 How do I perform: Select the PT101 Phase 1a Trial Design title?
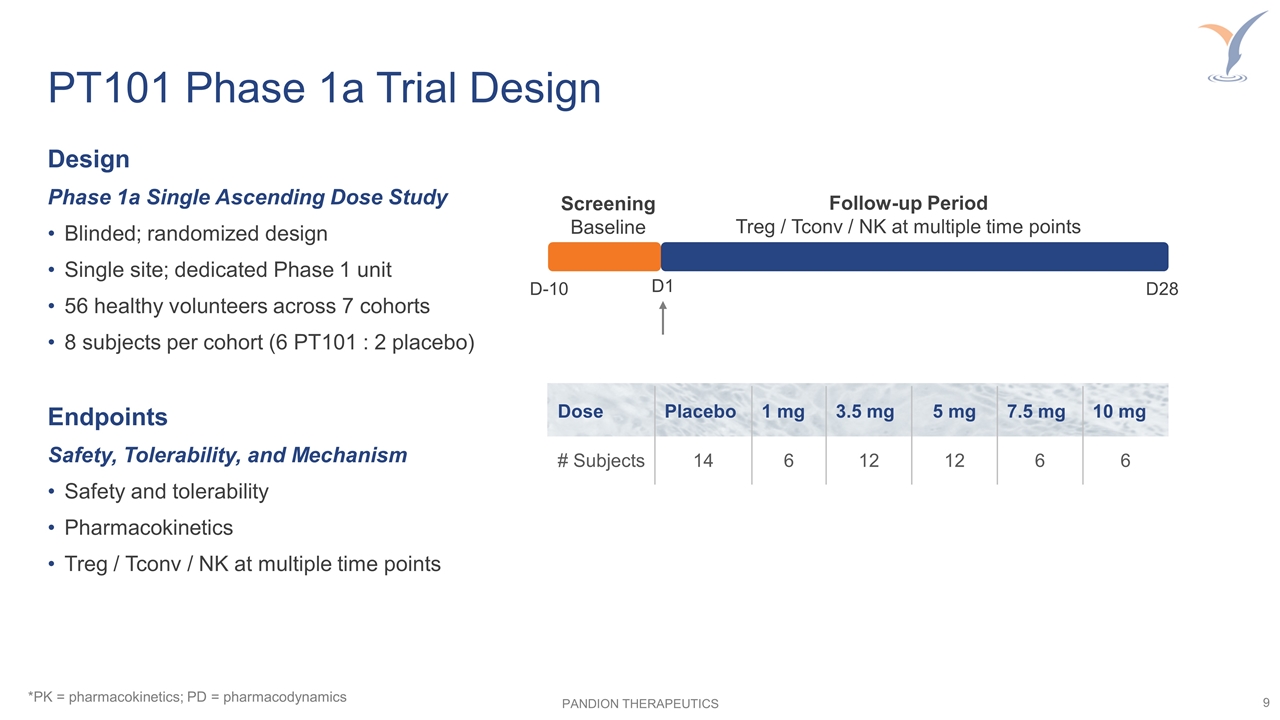pos(324,89)
